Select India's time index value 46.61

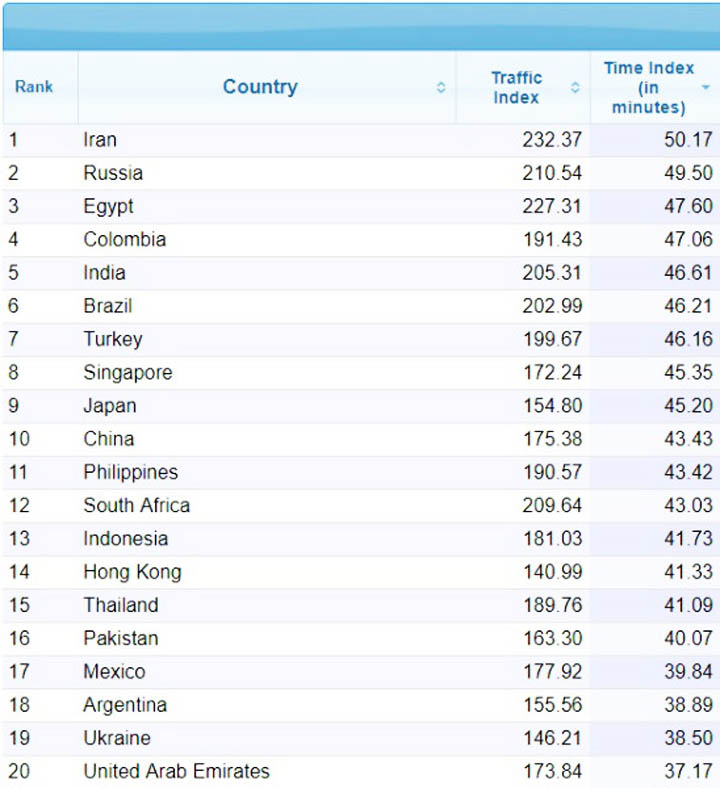(x=688, y=272)
